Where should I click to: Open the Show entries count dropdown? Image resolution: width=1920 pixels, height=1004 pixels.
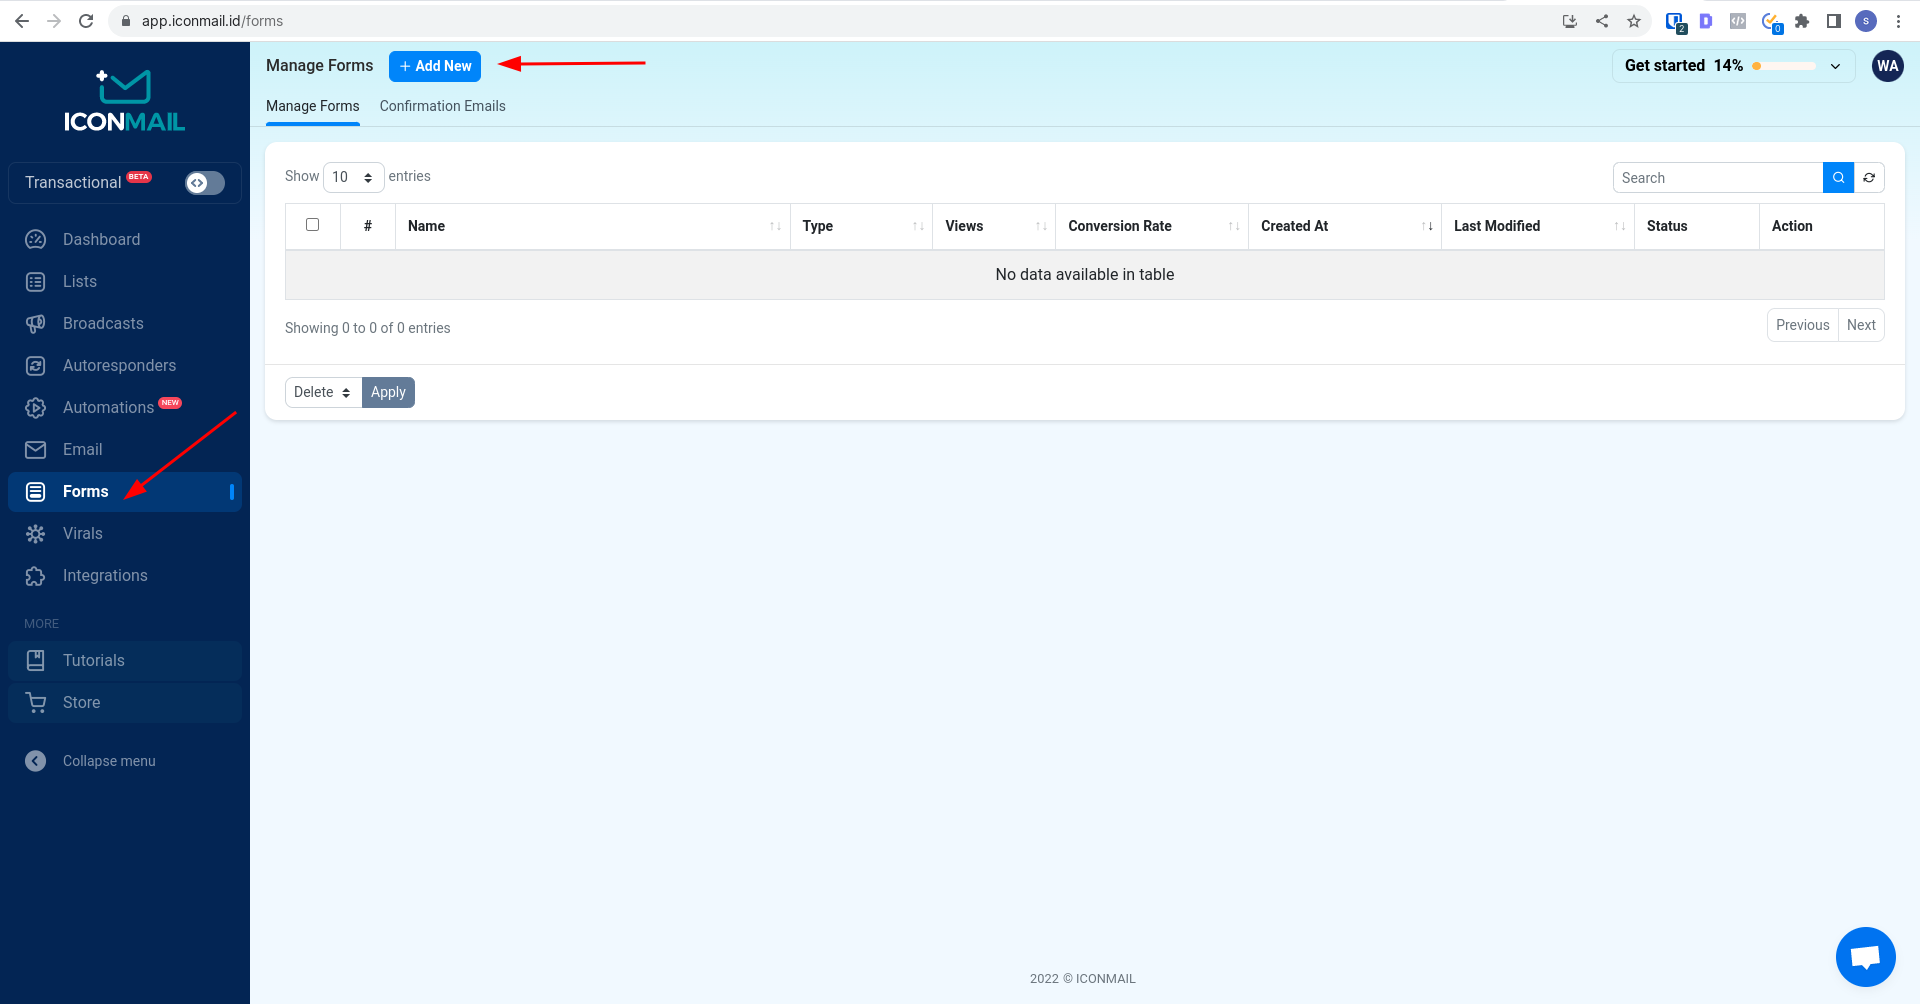coord(353,177)
